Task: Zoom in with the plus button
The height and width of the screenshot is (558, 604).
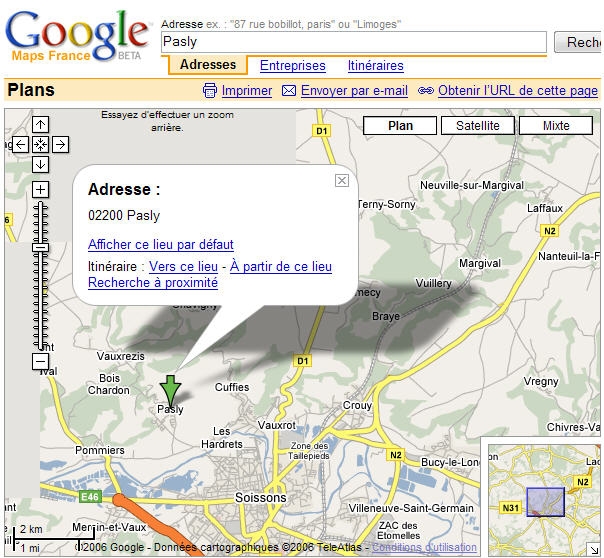Action: tap(40, 189)
